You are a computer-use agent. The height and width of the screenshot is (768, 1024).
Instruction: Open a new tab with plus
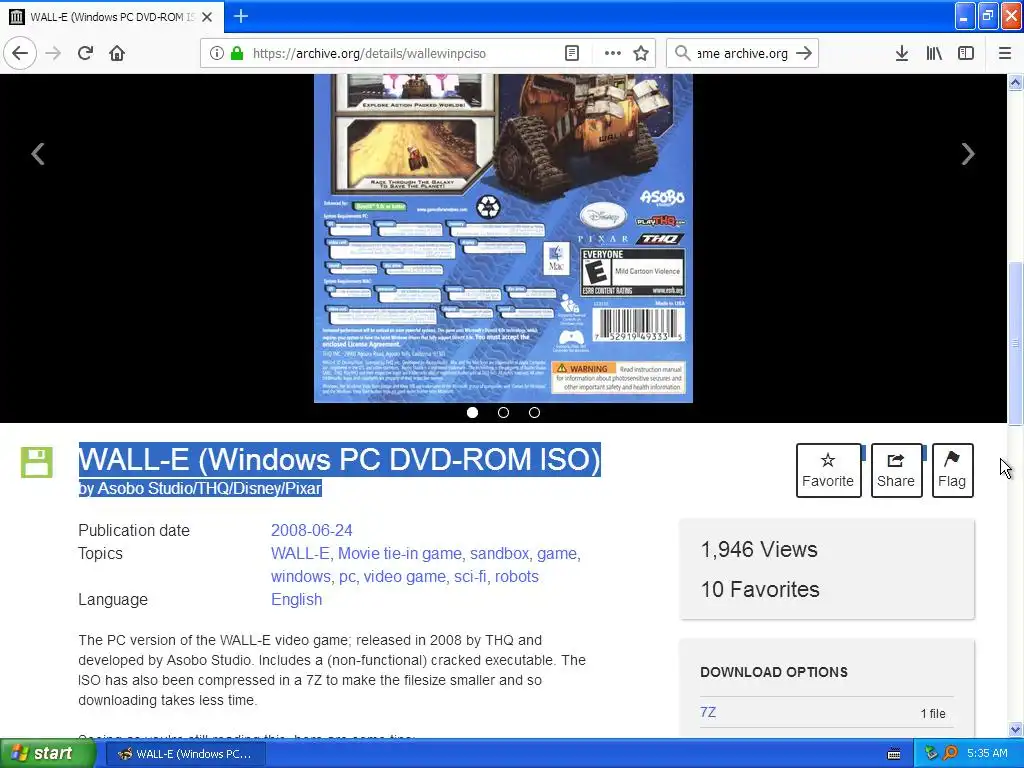[241, 16]
